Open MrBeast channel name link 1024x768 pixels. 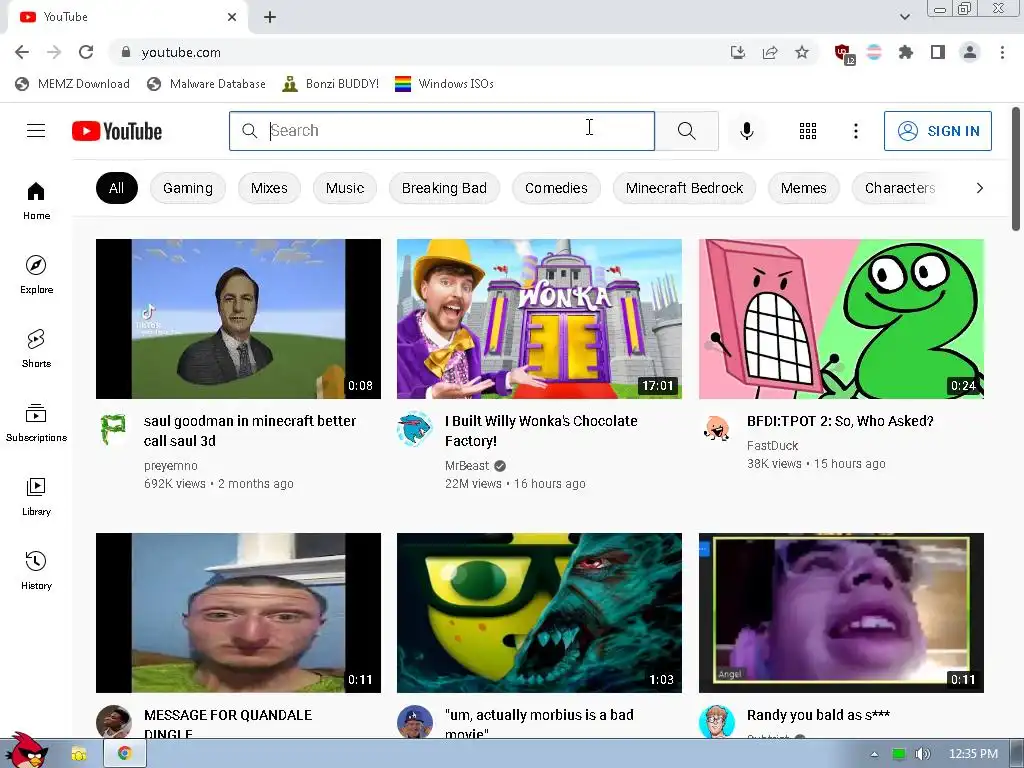467,466
